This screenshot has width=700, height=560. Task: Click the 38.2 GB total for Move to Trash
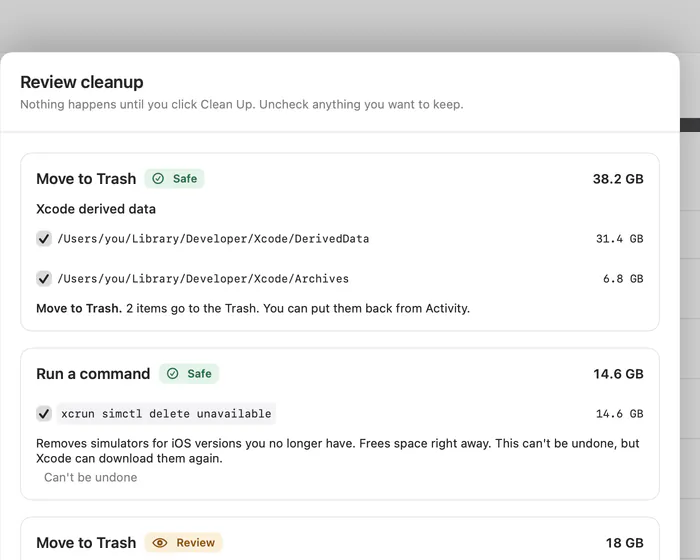[618, 179]
